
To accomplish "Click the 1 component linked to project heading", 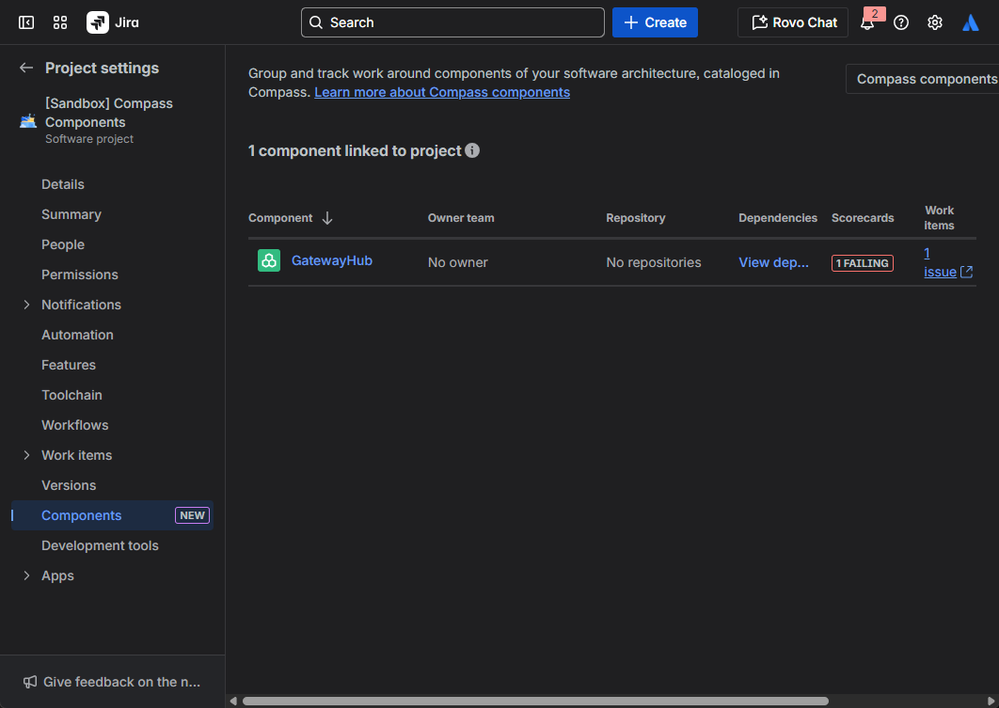I will click(x=354, y=150).
